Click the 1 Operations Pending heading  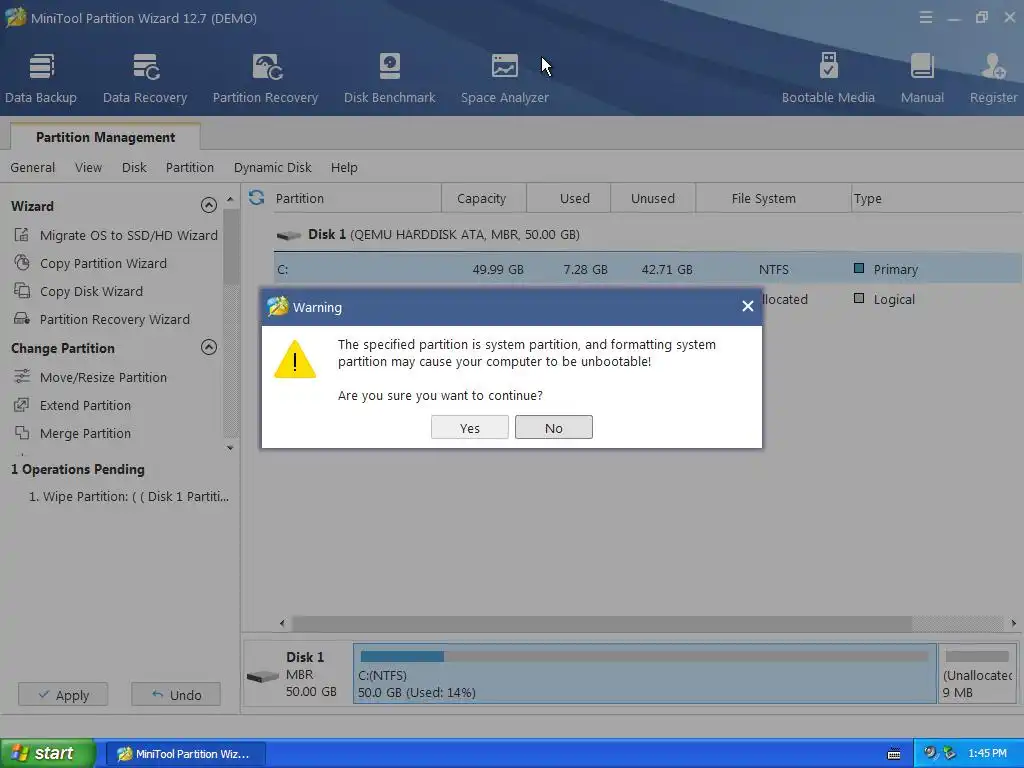[x=78, y=469]
